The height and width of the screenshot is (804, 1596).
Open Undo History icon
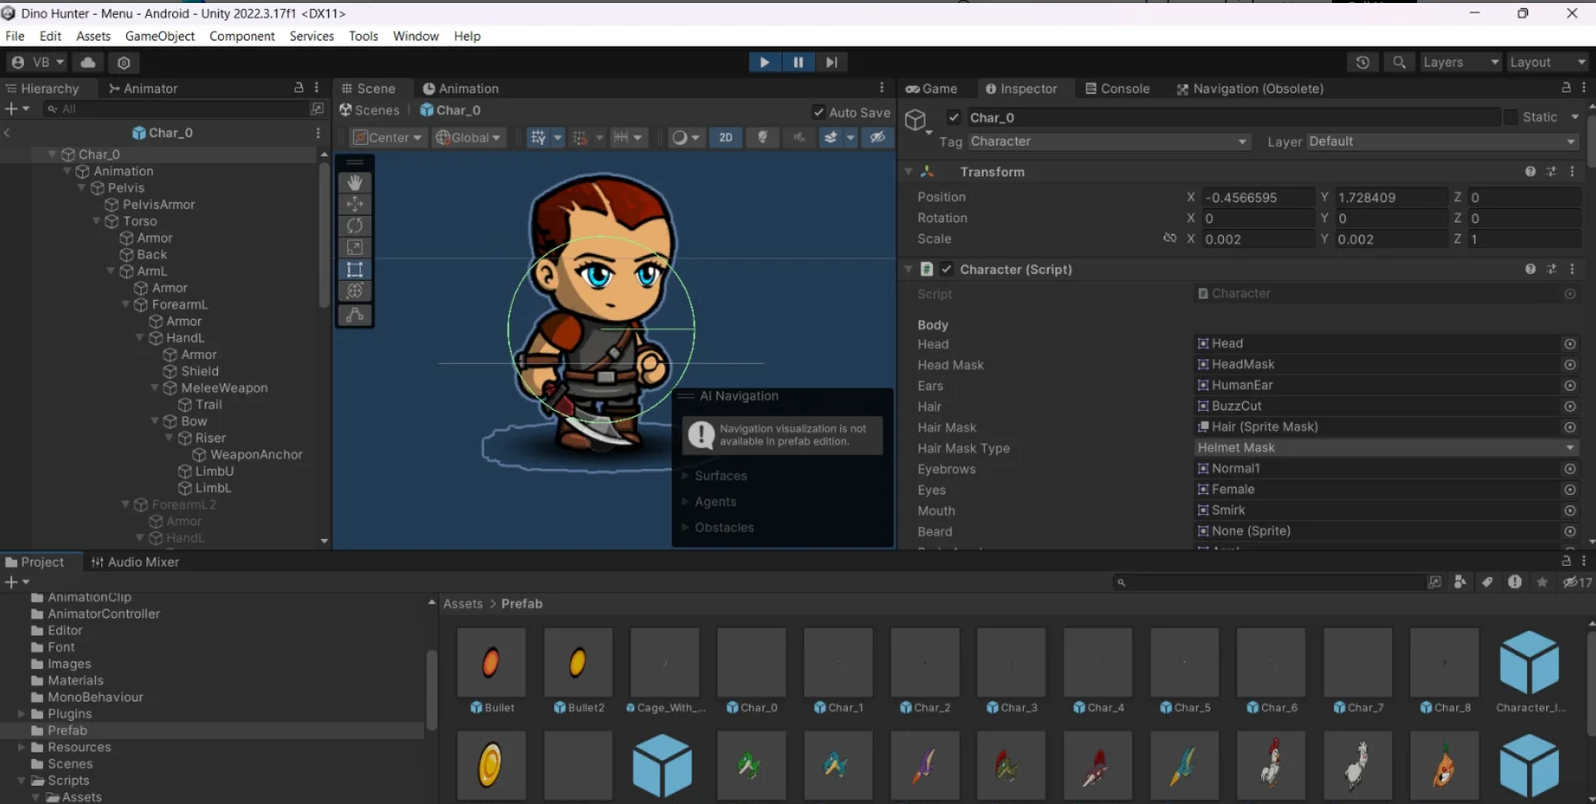click(x=1363, y=62)
